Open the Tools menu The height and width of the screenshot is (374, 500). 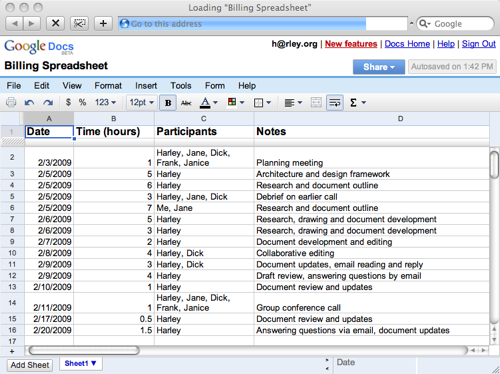(181, 86)
